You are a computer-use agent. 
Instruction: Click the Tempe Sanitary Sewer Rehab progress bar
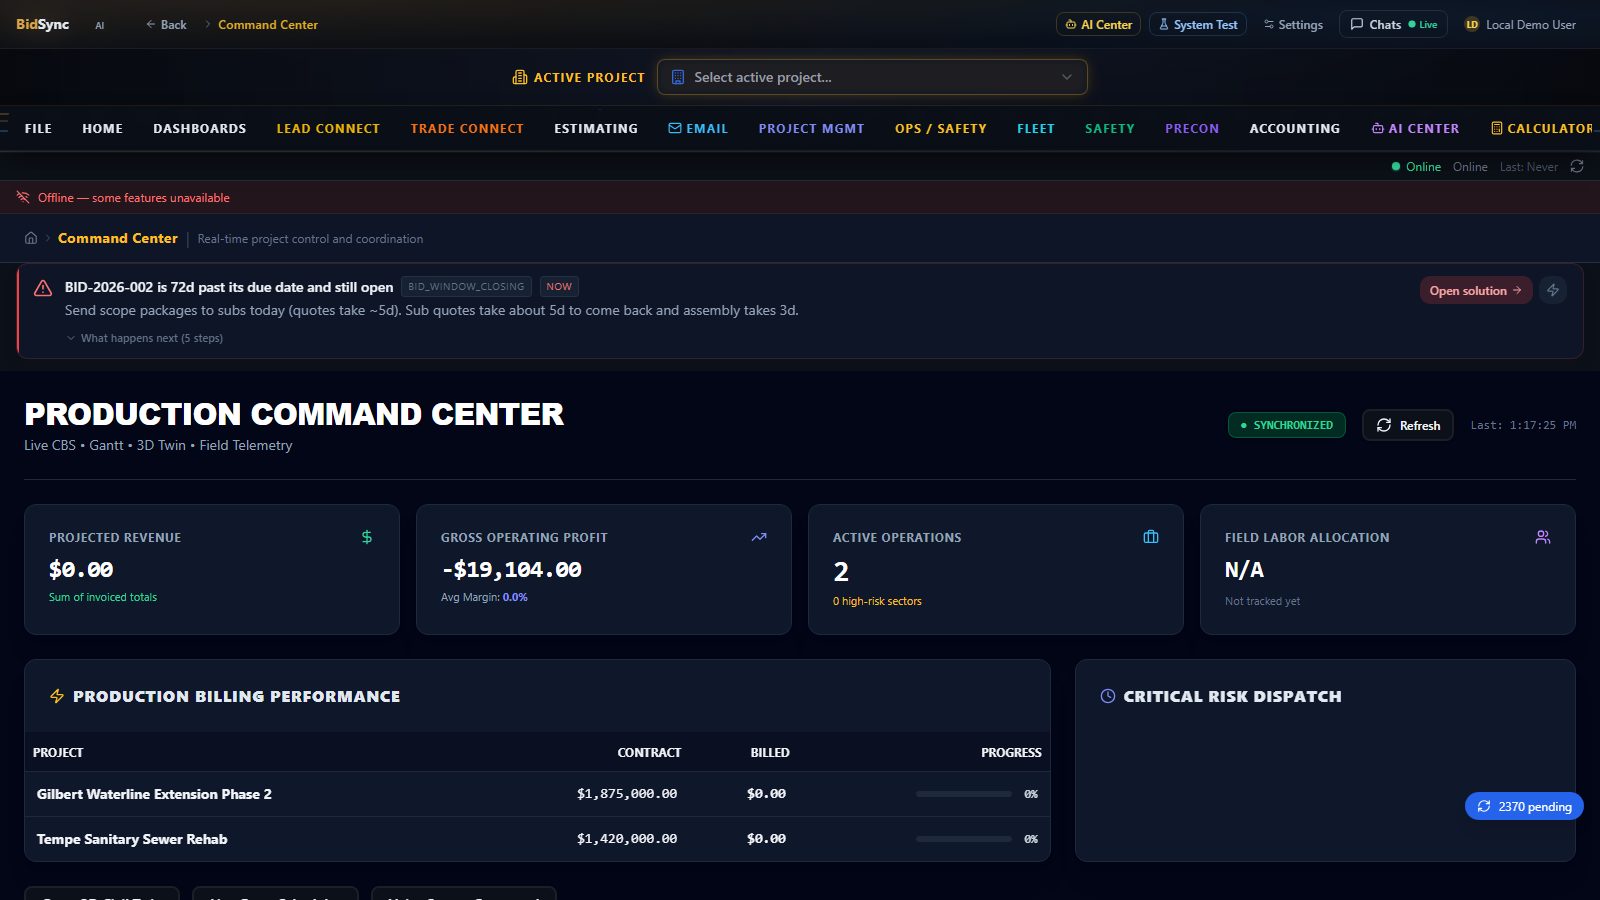(964, 839)
